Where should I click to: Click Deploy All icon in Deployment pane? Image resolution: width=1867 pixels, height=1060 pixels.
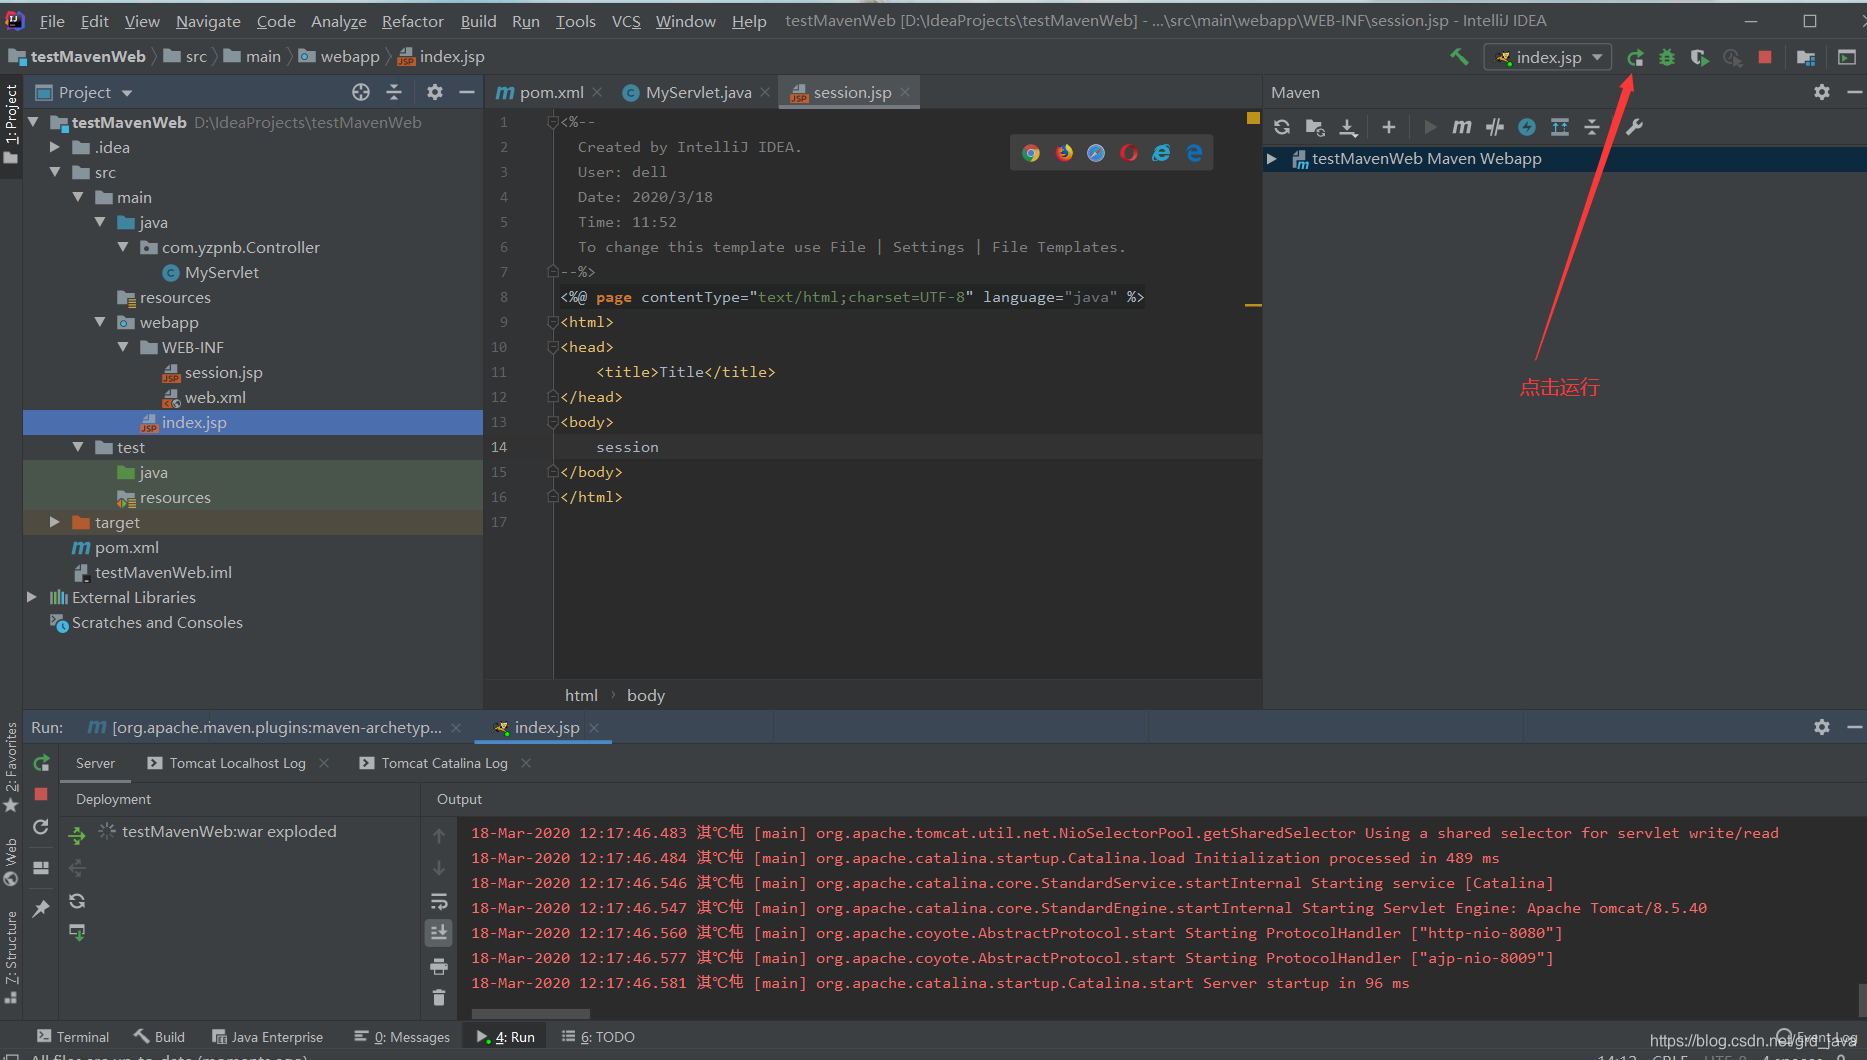click(x=77, y=835)
